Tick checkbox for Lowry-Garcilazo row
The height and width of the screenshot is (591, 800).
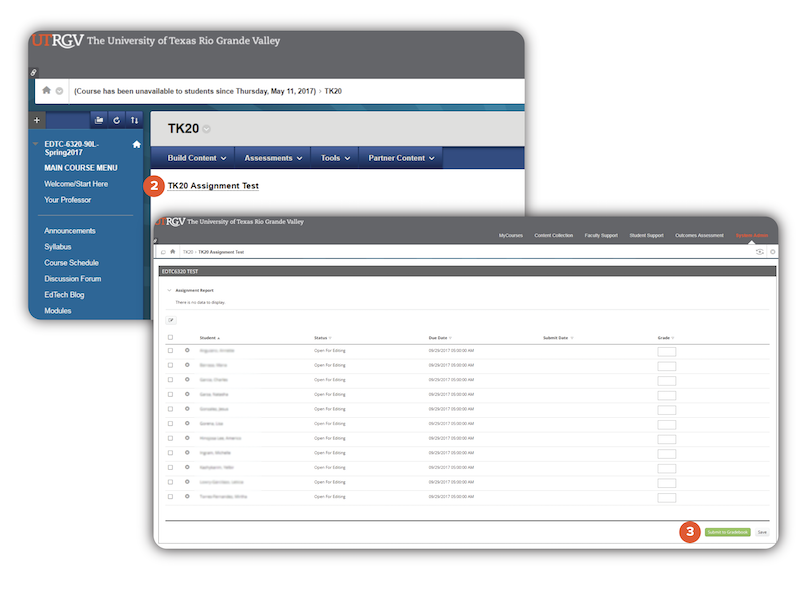170,482
